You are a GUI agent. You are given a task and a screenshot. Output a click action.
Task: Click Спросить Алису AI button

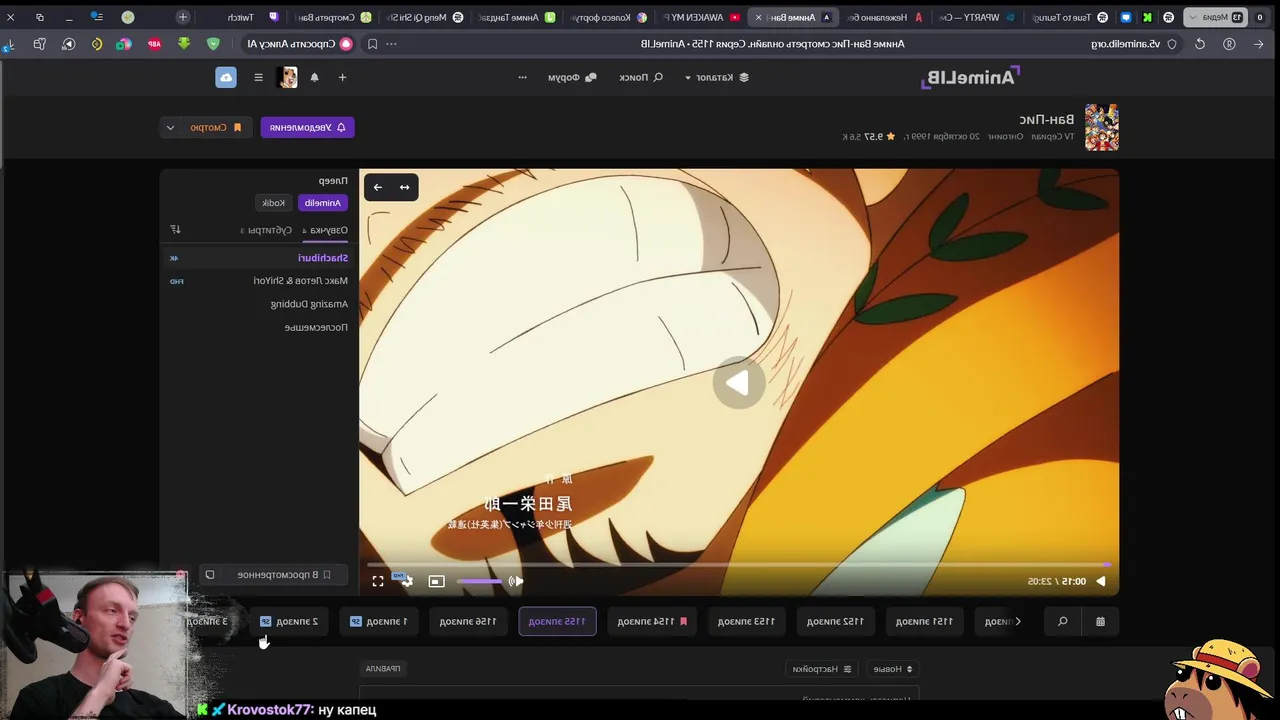300,44
